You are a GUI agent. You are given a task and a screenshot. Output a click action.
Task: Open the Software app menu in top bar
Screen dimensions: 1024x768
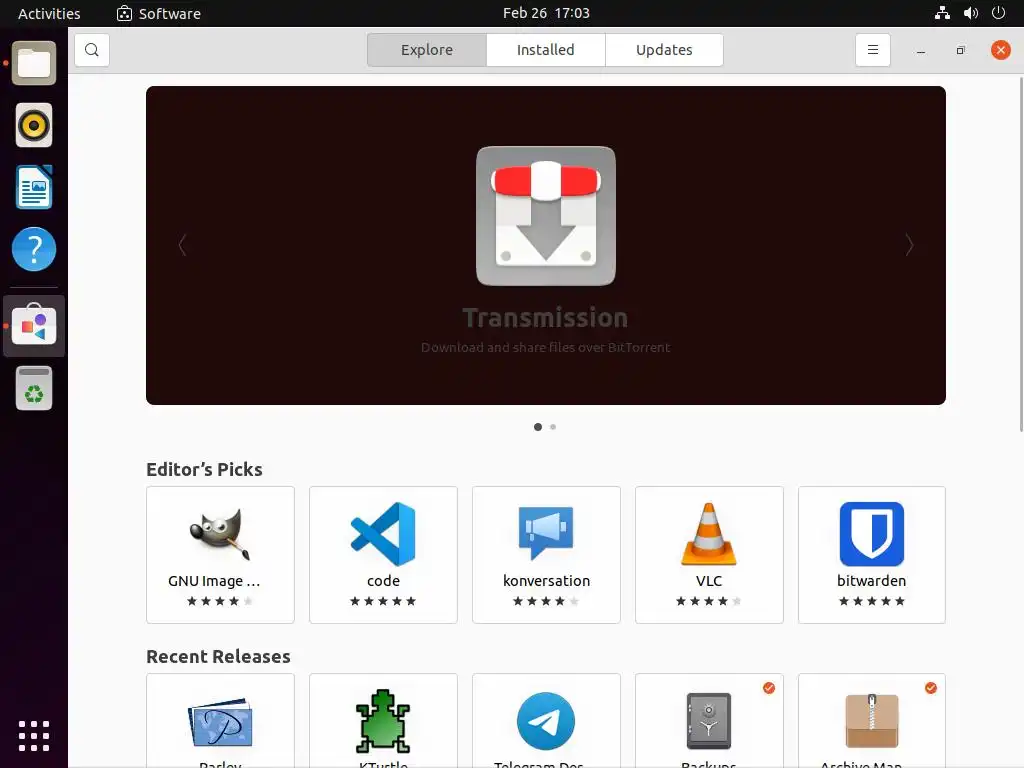(x=159, y=13)
